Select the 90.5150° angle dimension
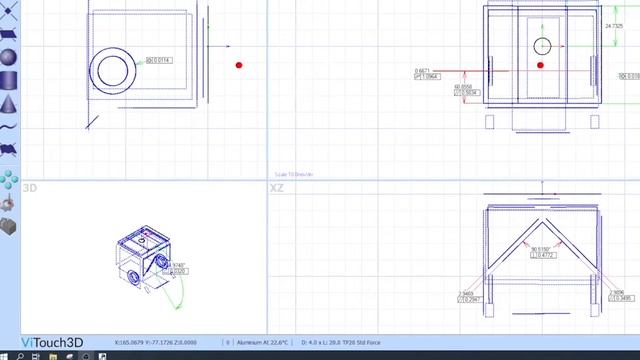 [540, 249]
